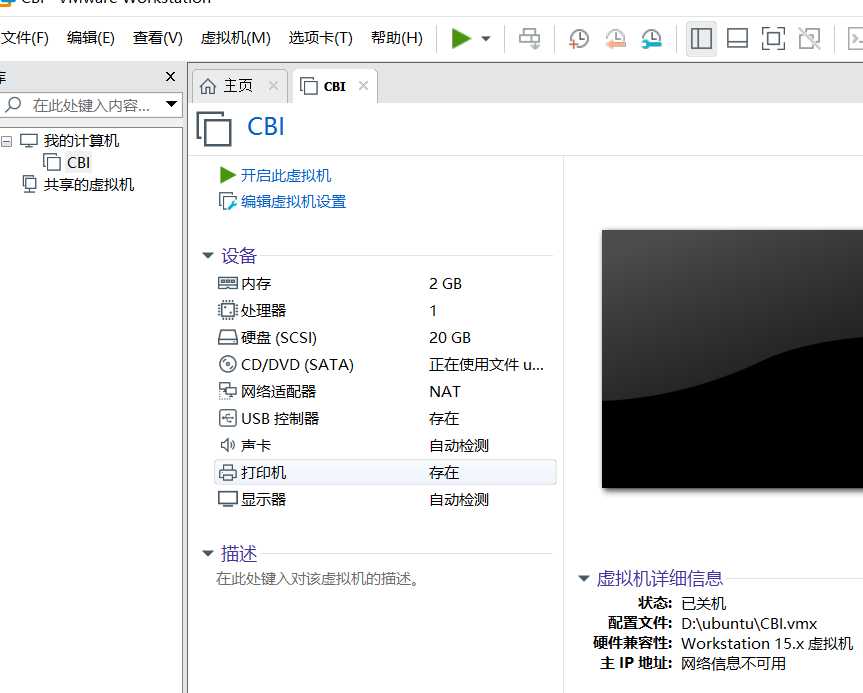Open the power options dropdown arrow
The height and width of the screenshot is (693, 863).
(x=485, y=39)
